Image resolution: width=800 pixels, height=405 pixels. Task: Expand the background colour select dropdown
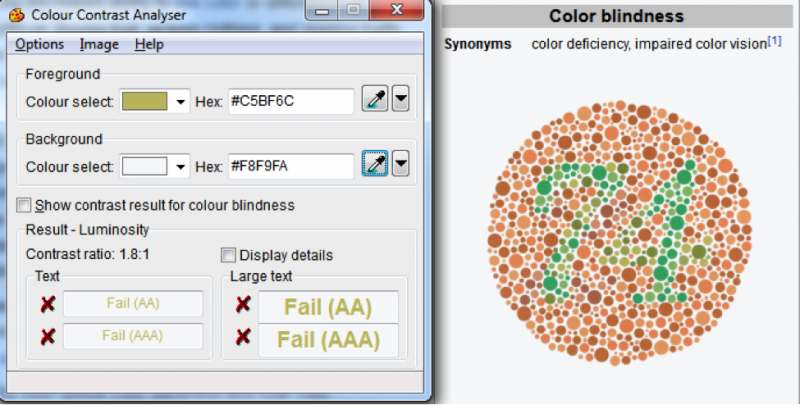(181, 166)
